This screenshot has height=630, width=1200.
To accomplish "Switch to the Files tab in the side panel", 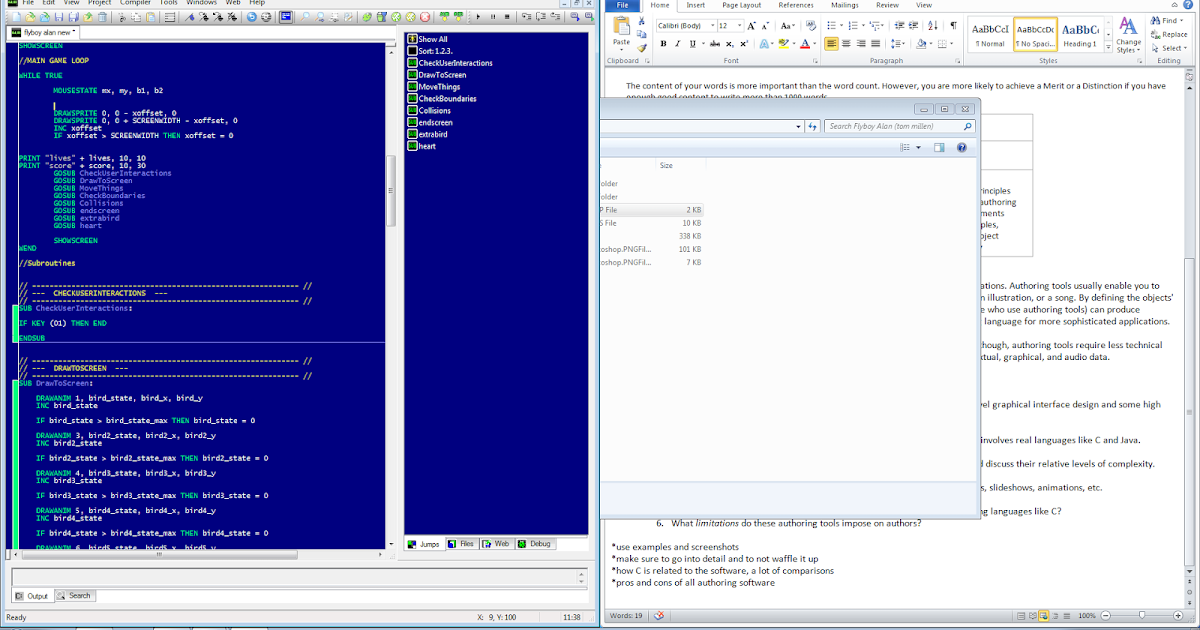I will coord(462,544).
